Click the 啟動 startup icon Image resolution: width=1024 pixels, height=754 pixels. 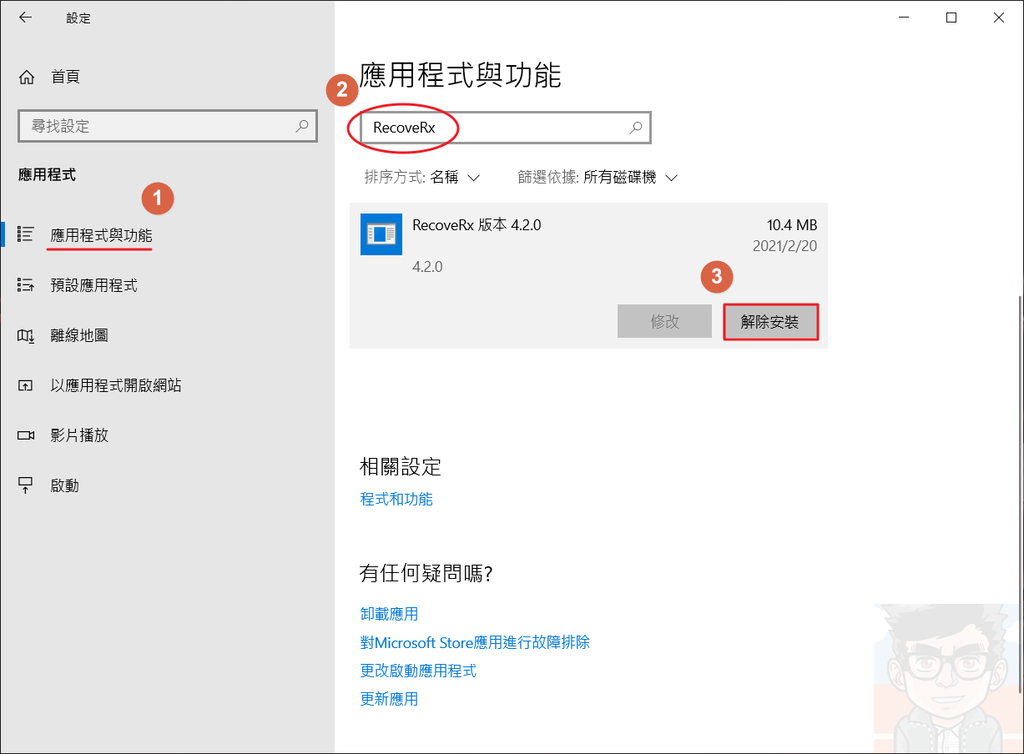click(x=25, y=485)
